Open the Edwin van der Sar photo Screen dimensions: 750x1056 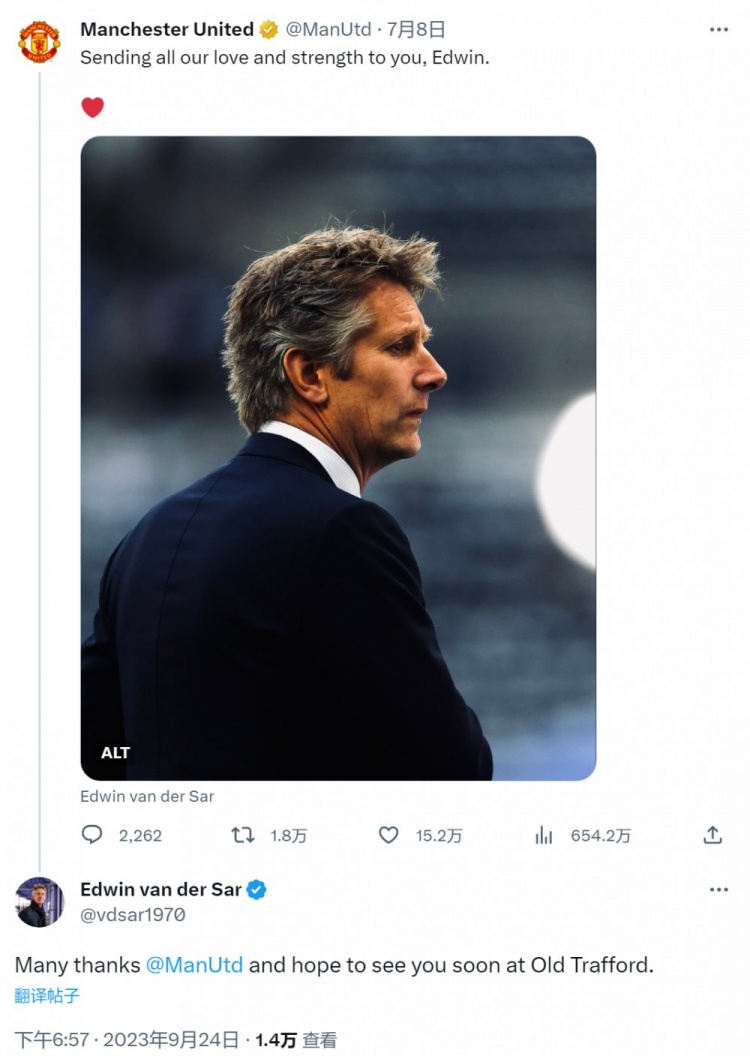click(338, 458)
